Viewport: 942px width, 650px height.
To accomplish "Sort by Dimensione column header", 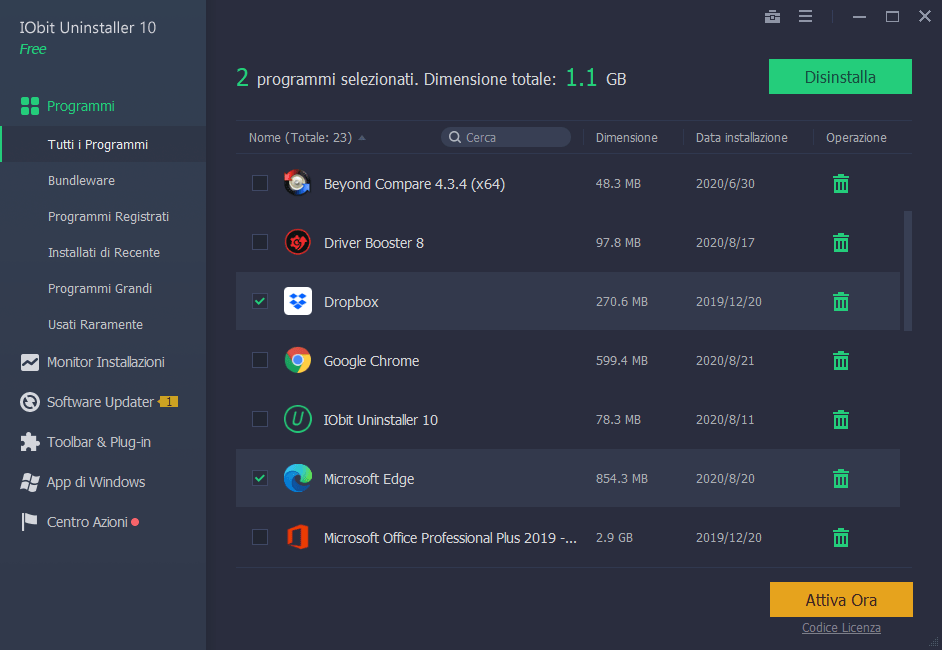I will point(627,138).
